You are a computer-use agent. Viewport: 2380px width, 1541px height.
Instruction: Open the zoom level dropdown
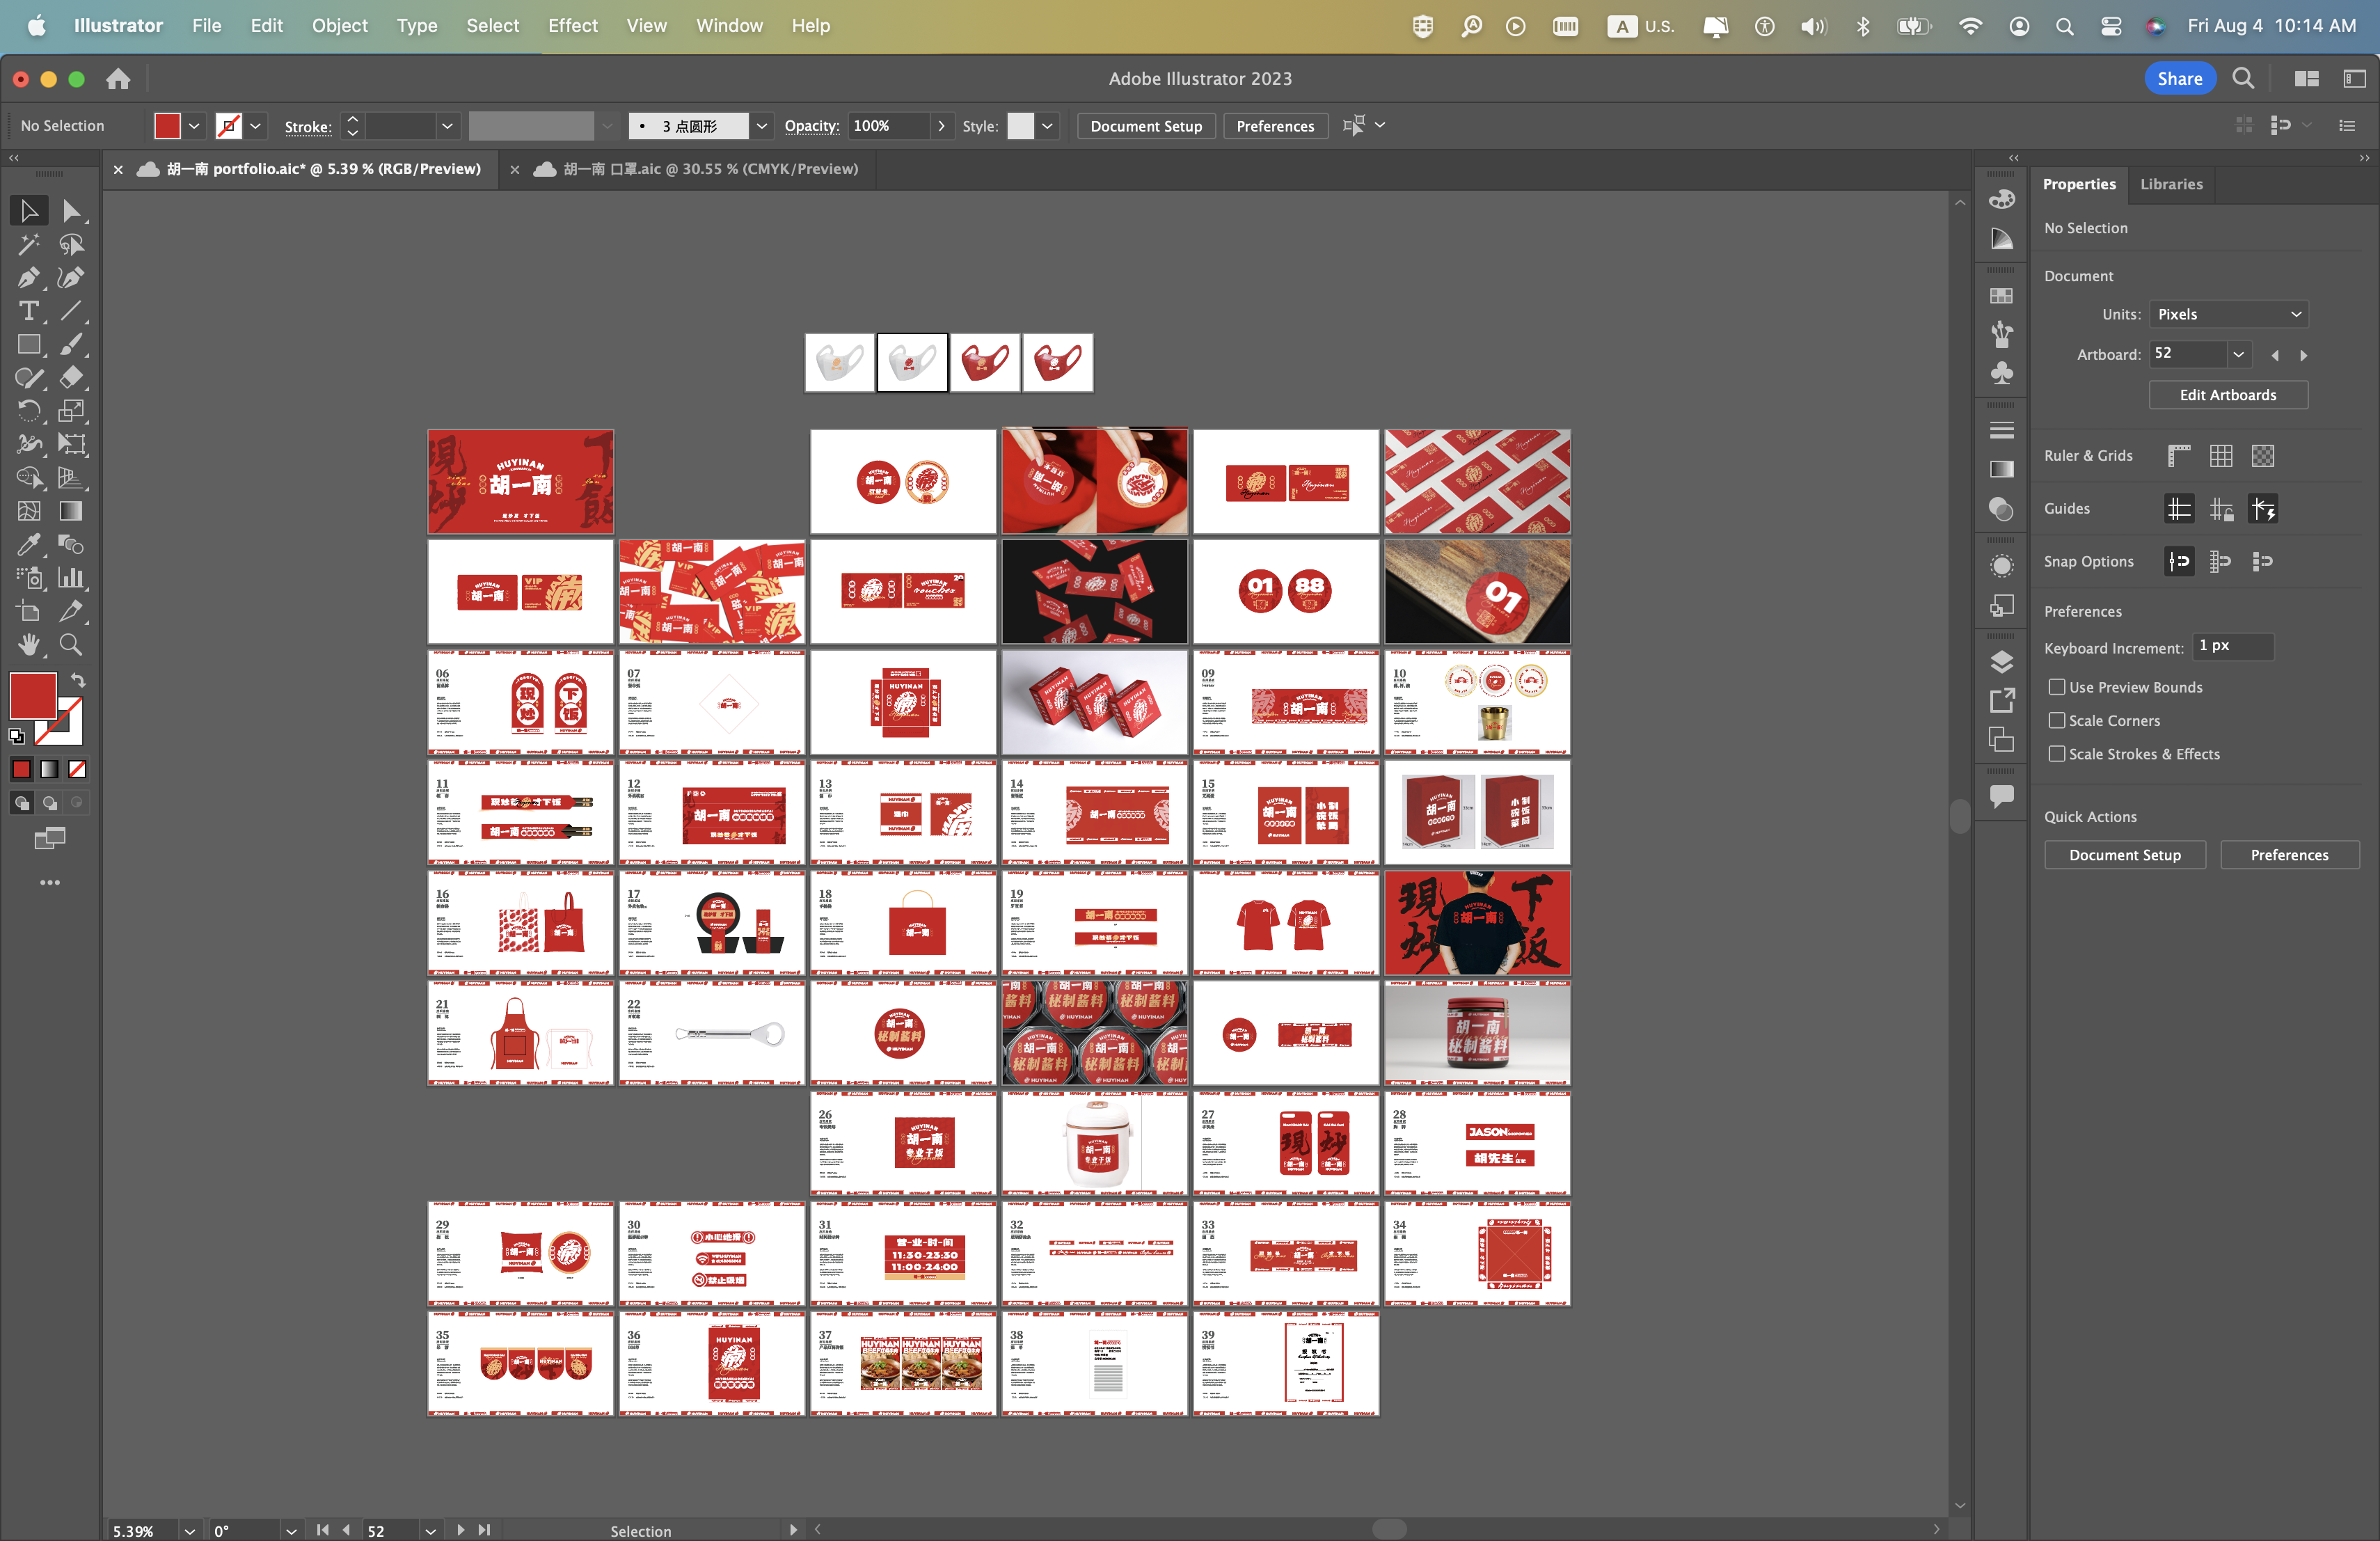click(x=189, y=1531)
